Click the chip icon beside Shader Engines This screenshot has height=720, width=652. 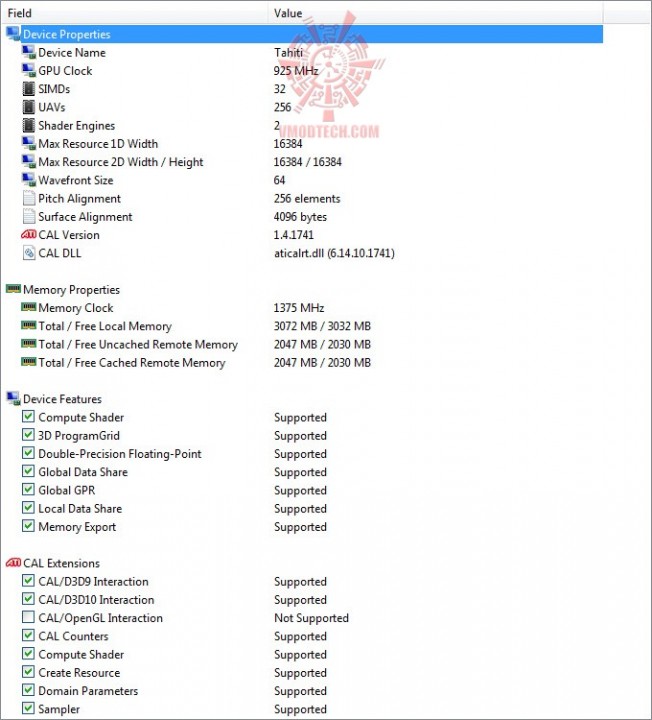point(28,125)
